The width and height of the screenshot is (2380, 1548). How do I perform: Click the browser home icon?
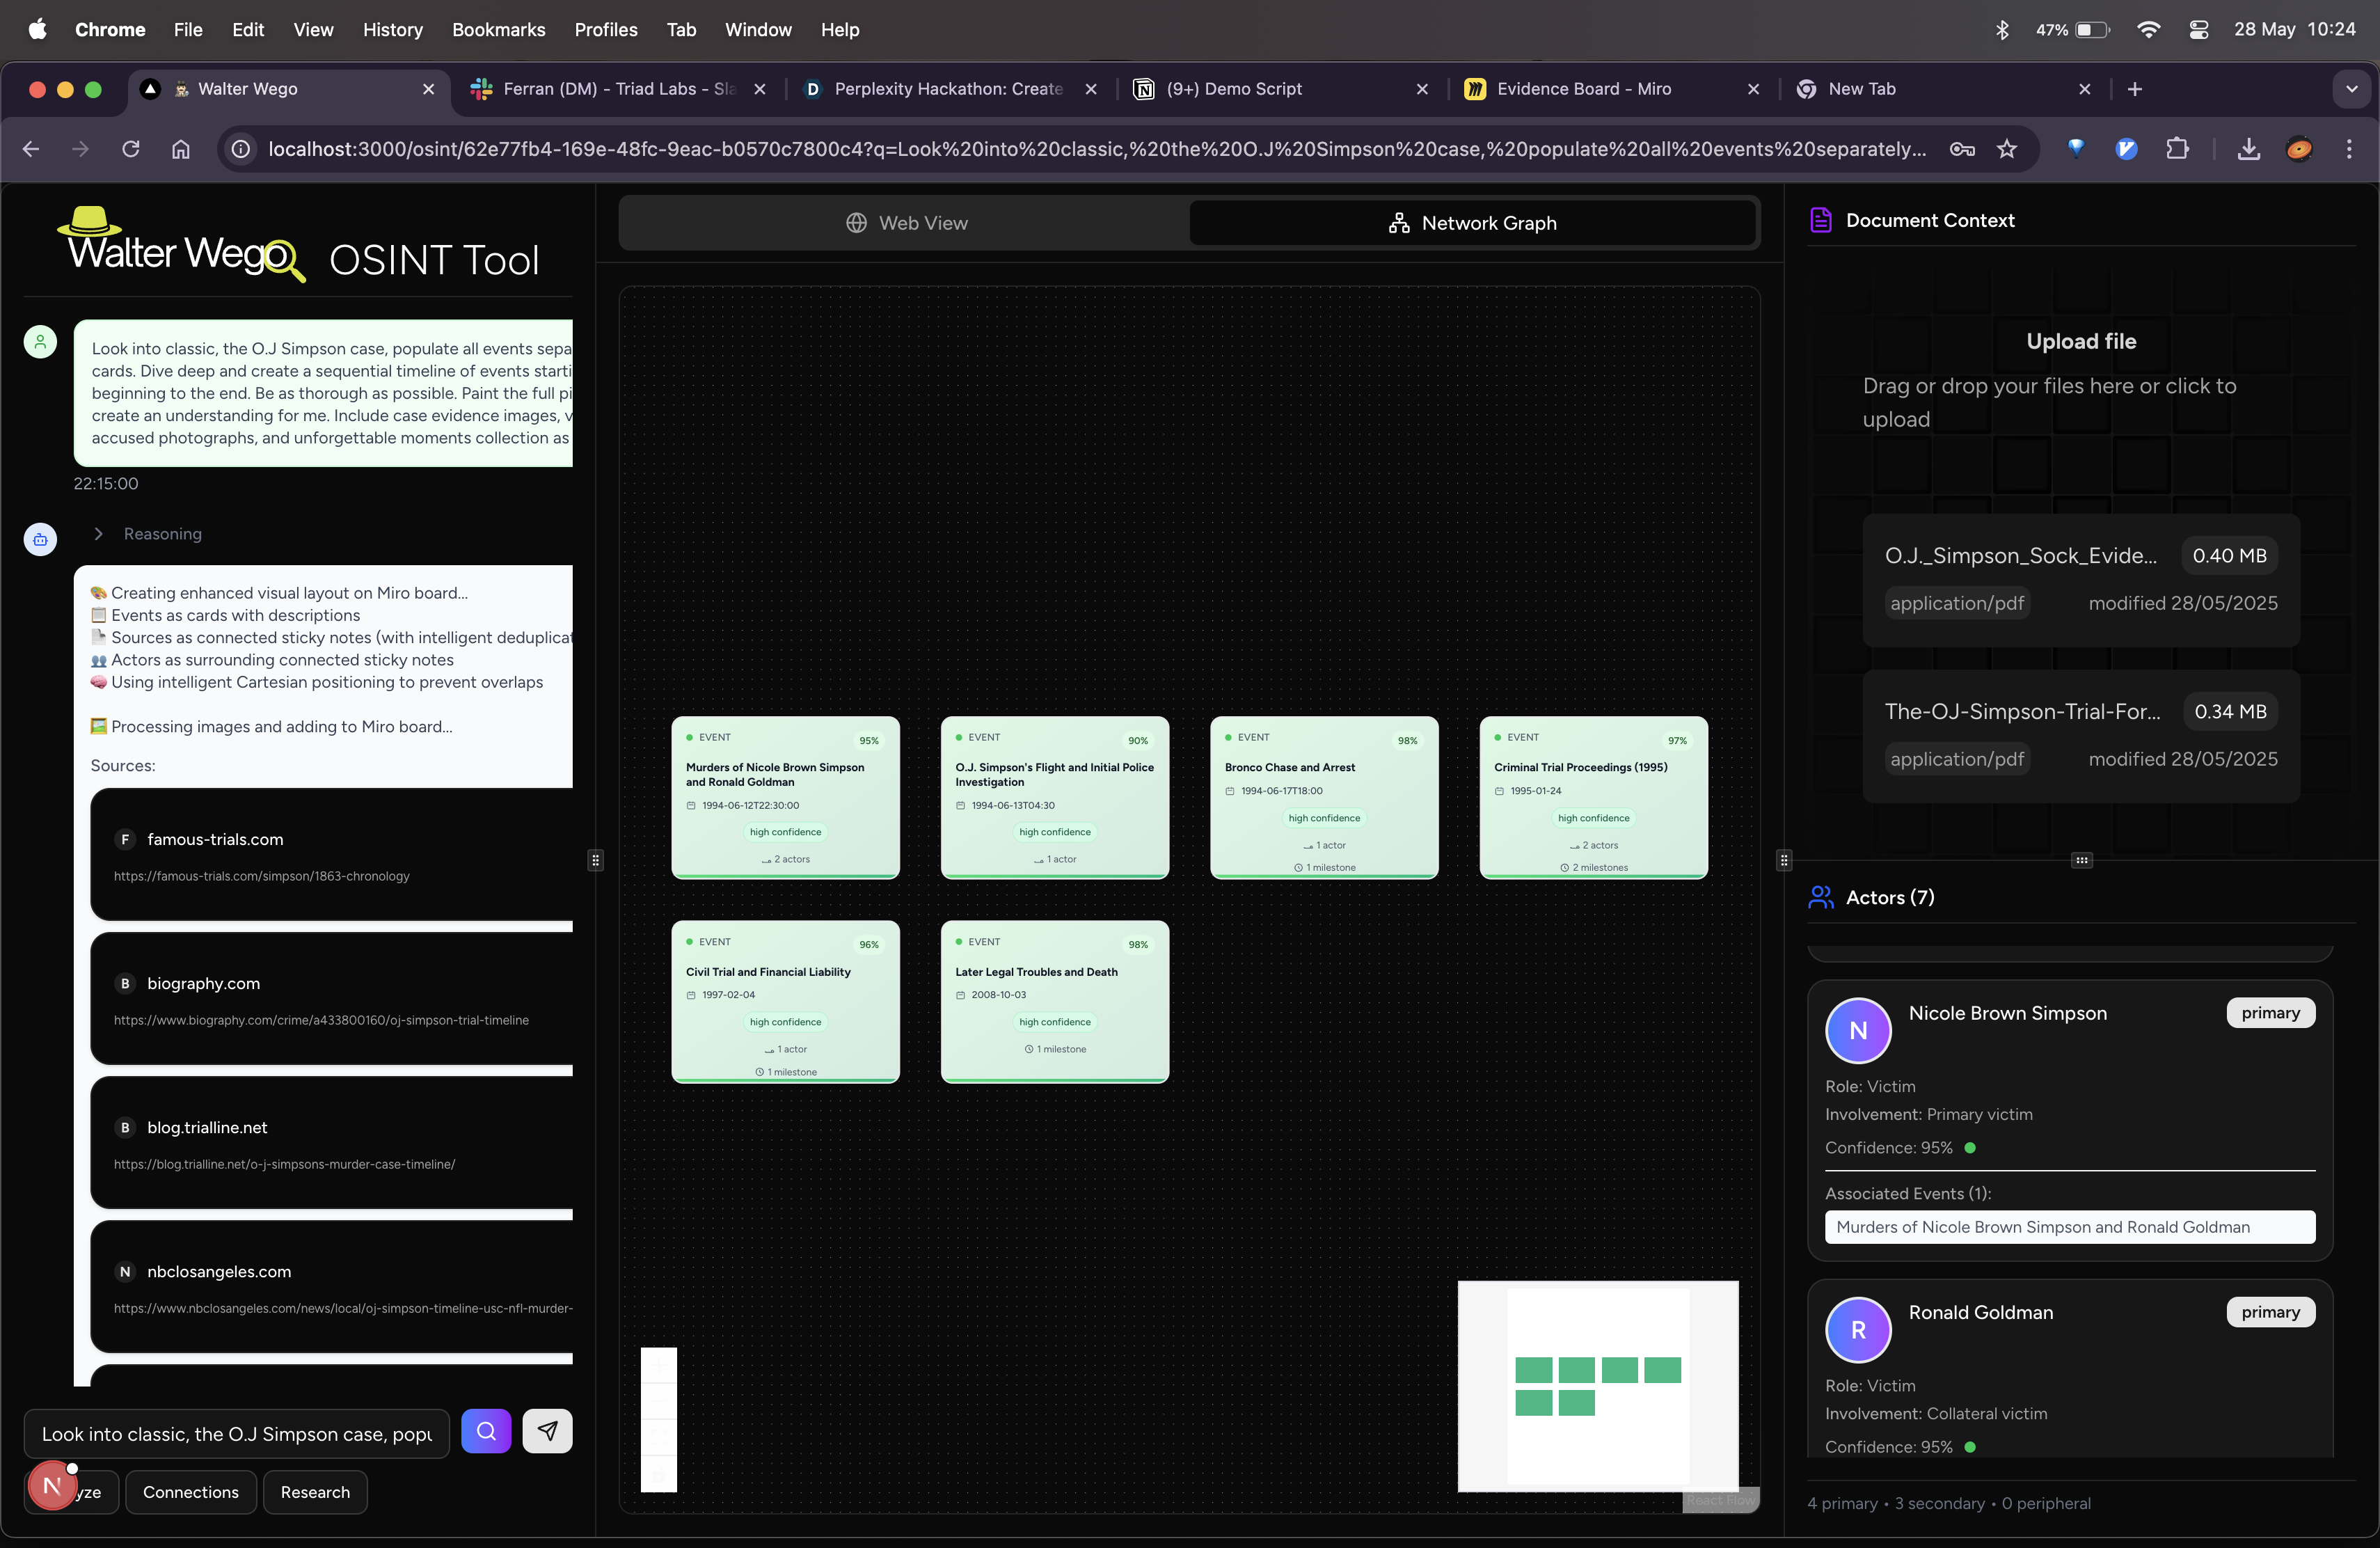tap(181, 149)
